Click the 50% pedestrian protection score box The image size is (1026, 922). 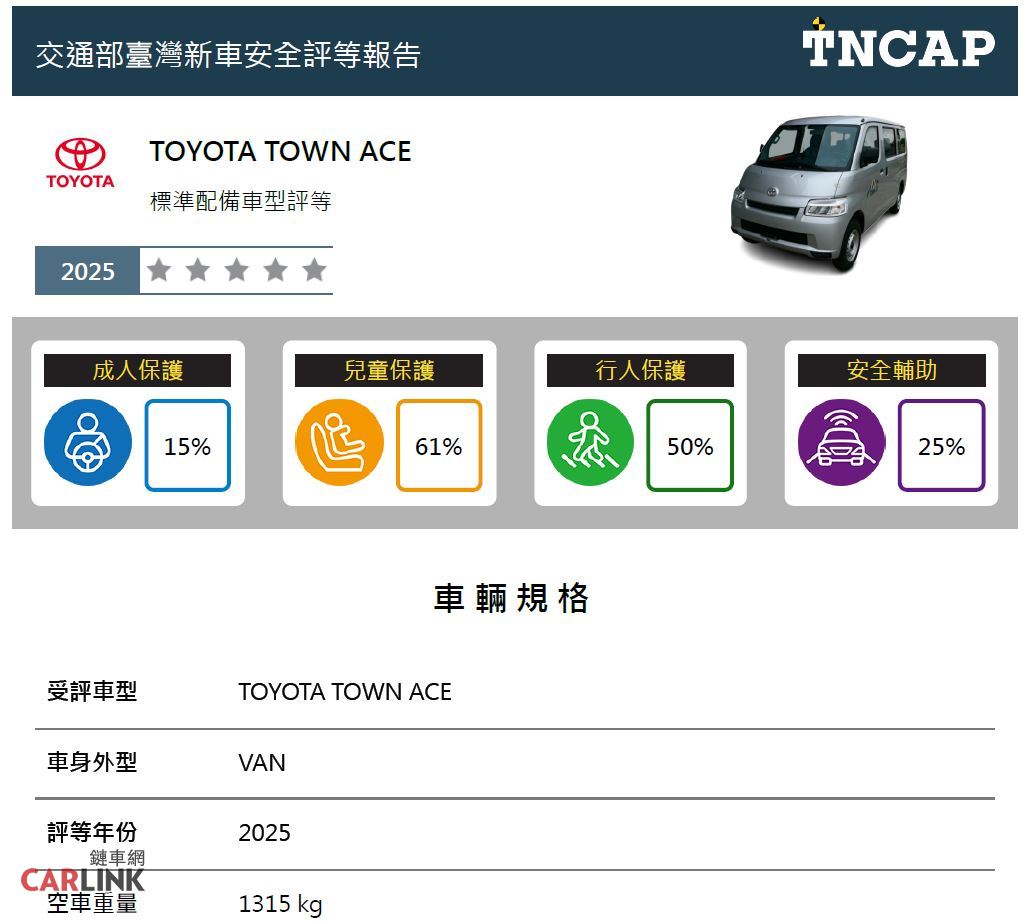click(690, 446)
